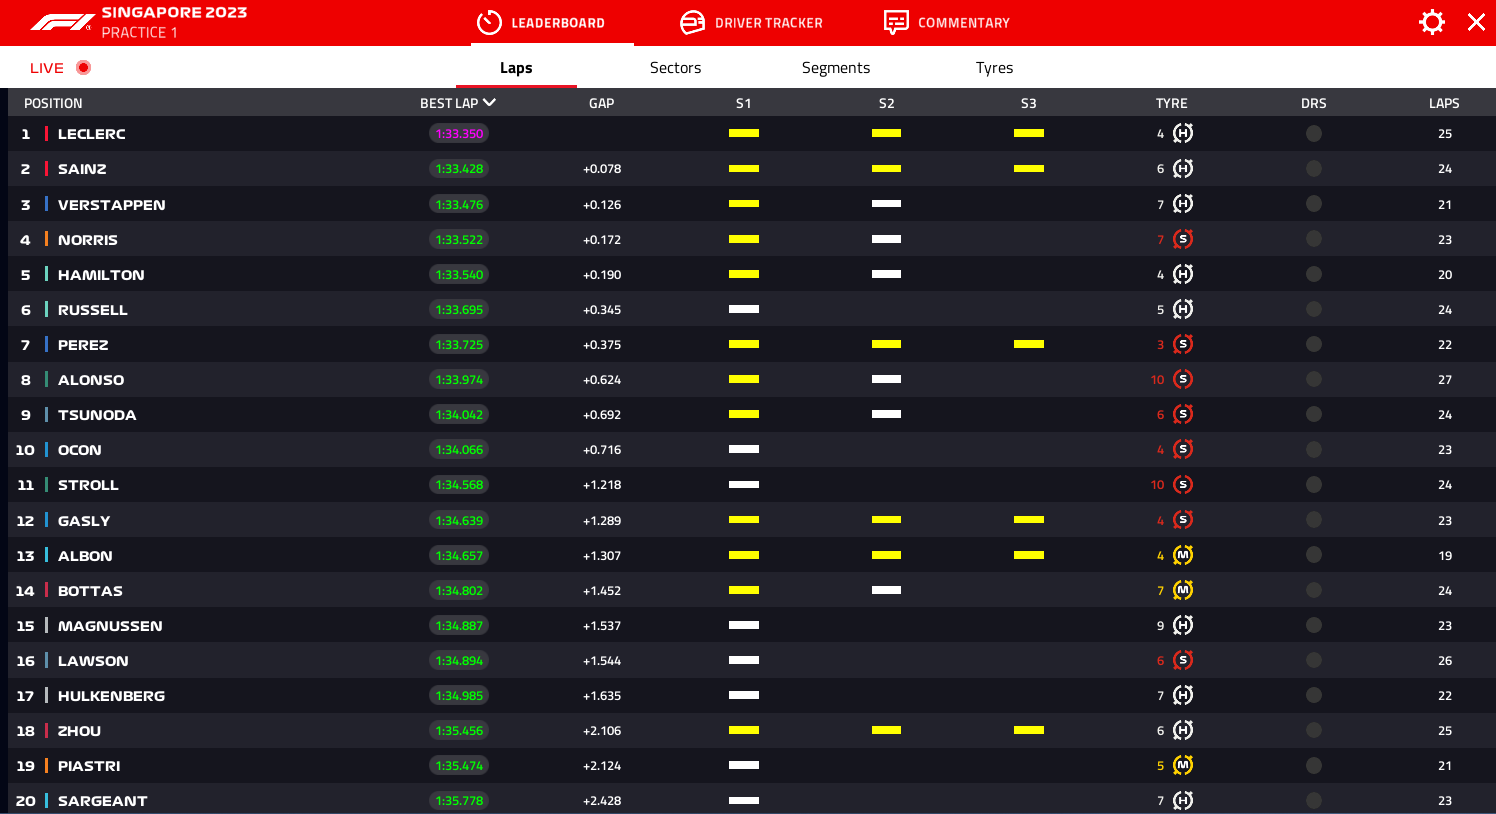Screen dimensions: 1496x814
Task: Click Stroll's soft tyre icon
Action: tap(1183, 484)
